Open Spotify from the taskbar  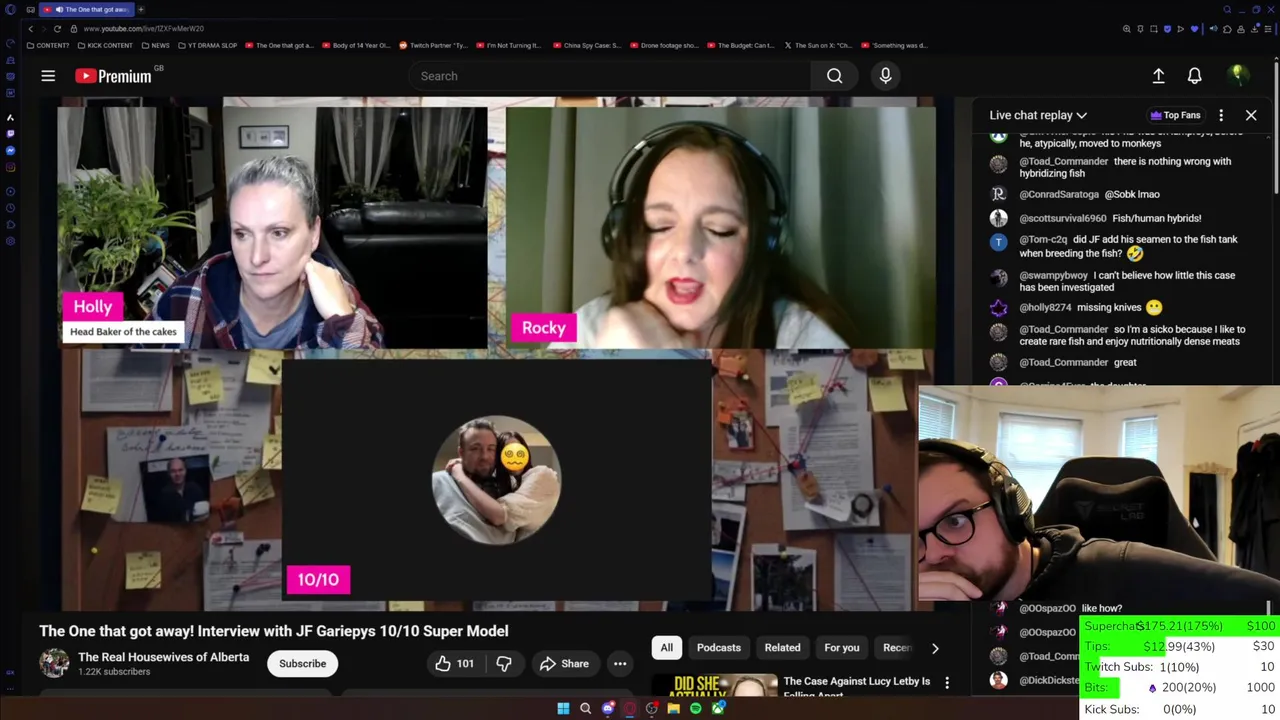[x=695, y=709]
